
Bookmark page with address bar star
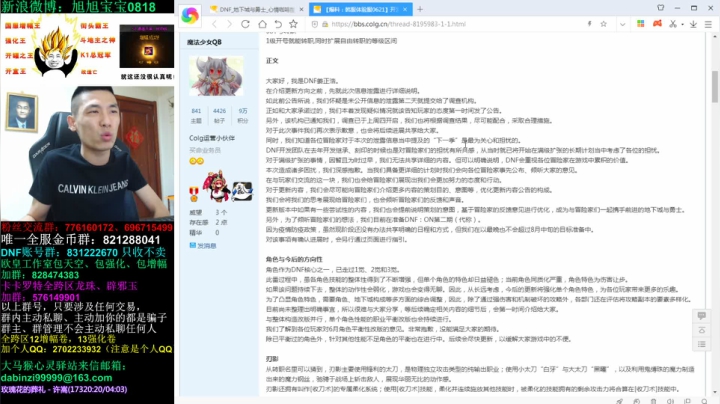pos(603,24)
